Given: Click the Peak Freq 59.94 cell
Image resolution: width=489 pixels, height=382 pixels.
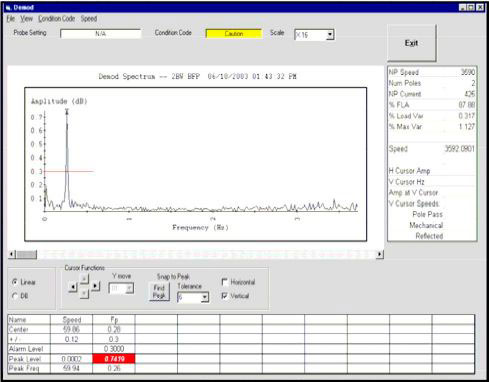Looking at the screenshot, I should 71,368.
